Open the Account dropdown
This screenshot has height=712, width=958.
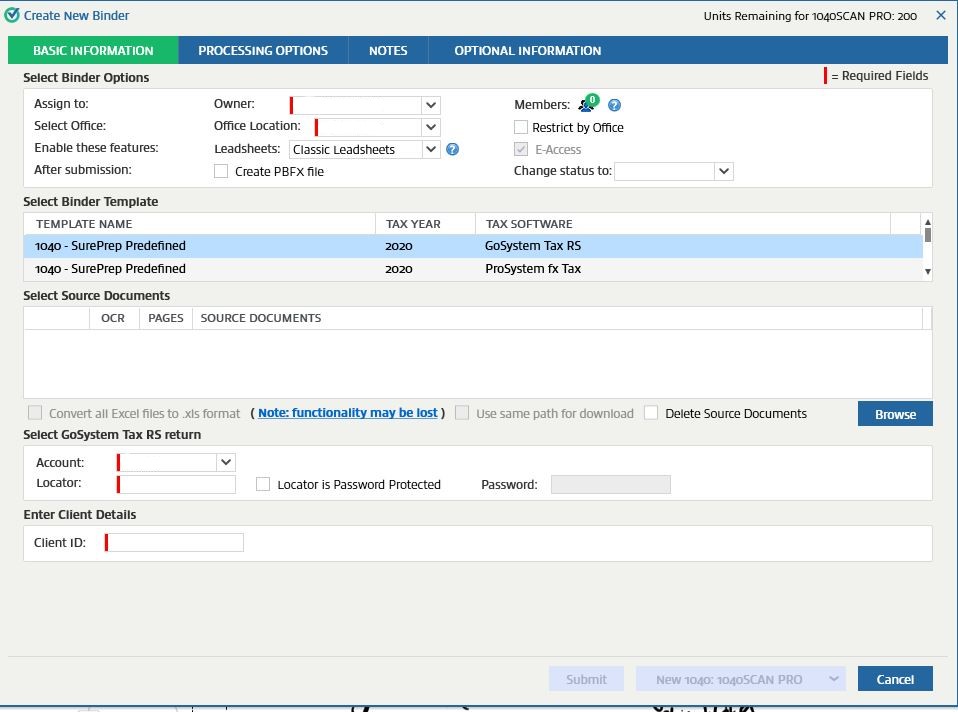(226, 462)
